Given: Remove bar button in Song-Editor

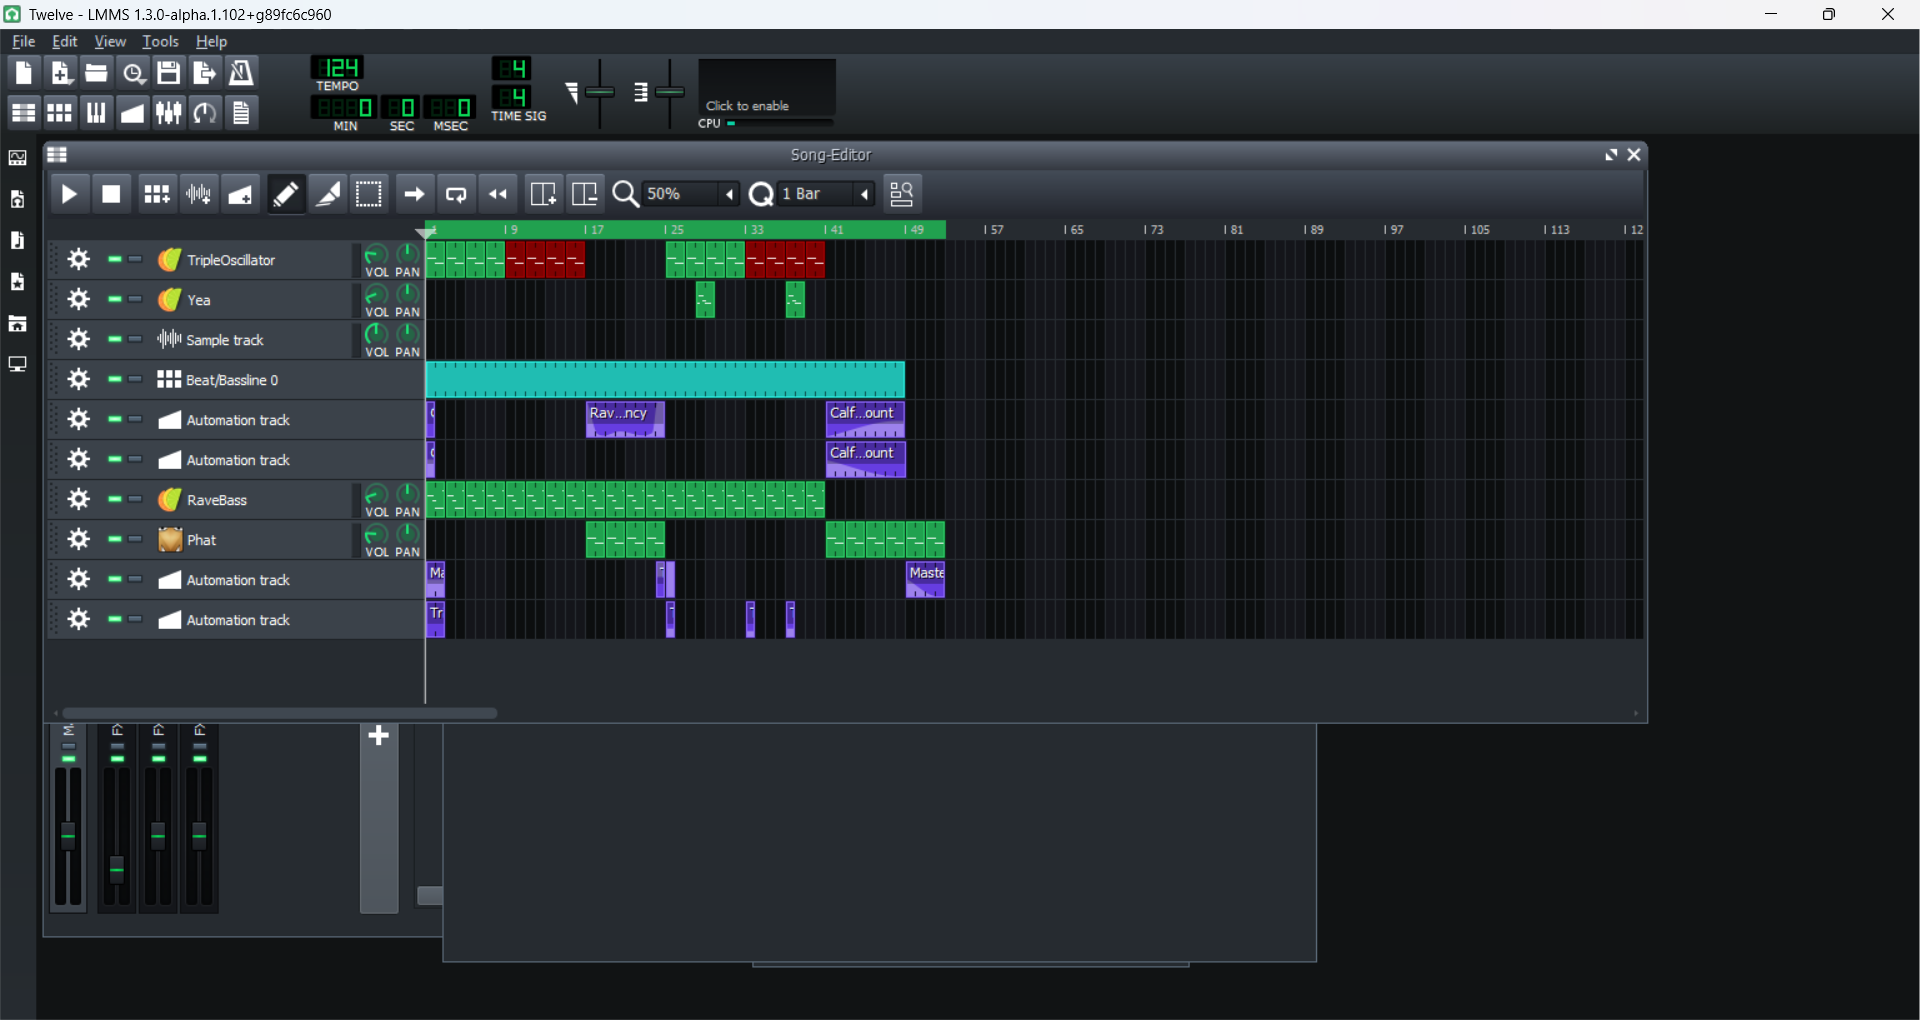Looking at the screenshot, I should pos(585,194).
